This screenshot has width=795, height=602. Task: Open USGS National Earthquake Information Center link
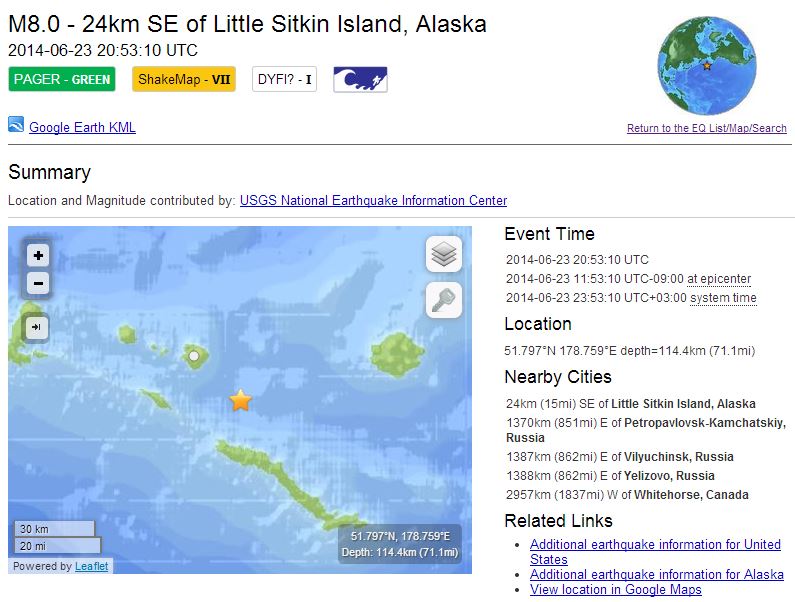pos(373,200)
